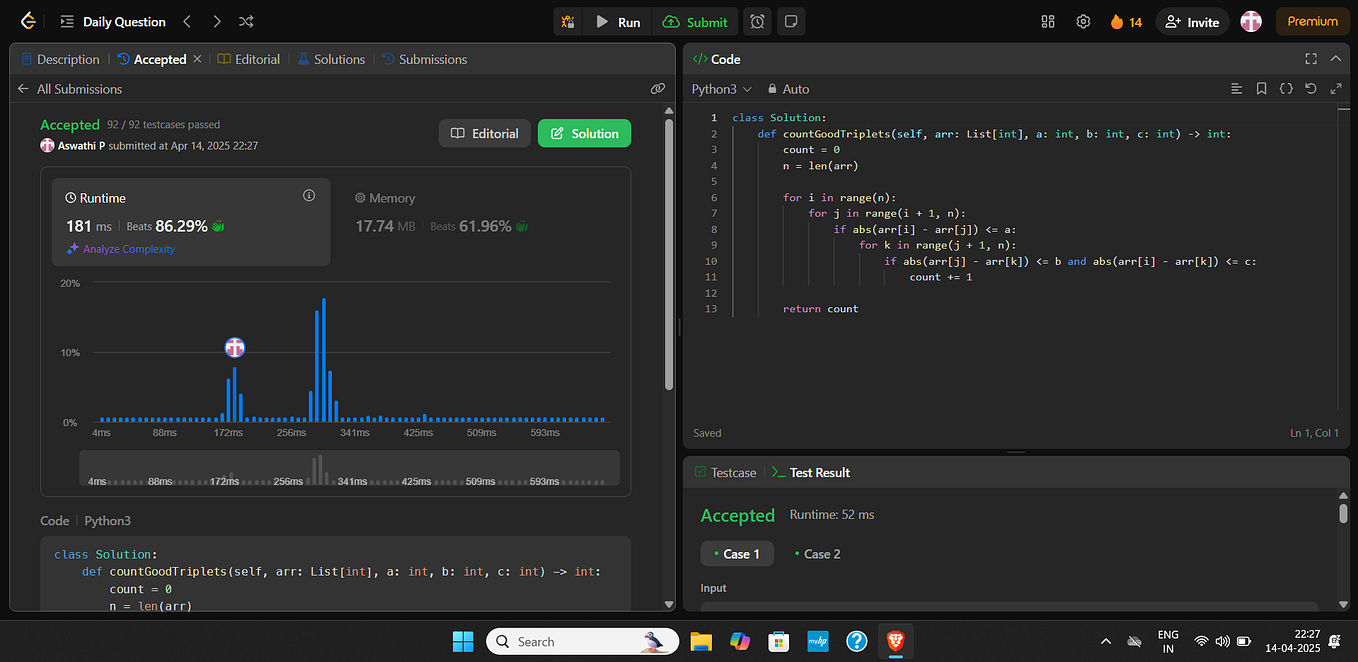Format code using the braces icon
The width and height of the screenshot is (1358, 662).
tap(1286, 89)
